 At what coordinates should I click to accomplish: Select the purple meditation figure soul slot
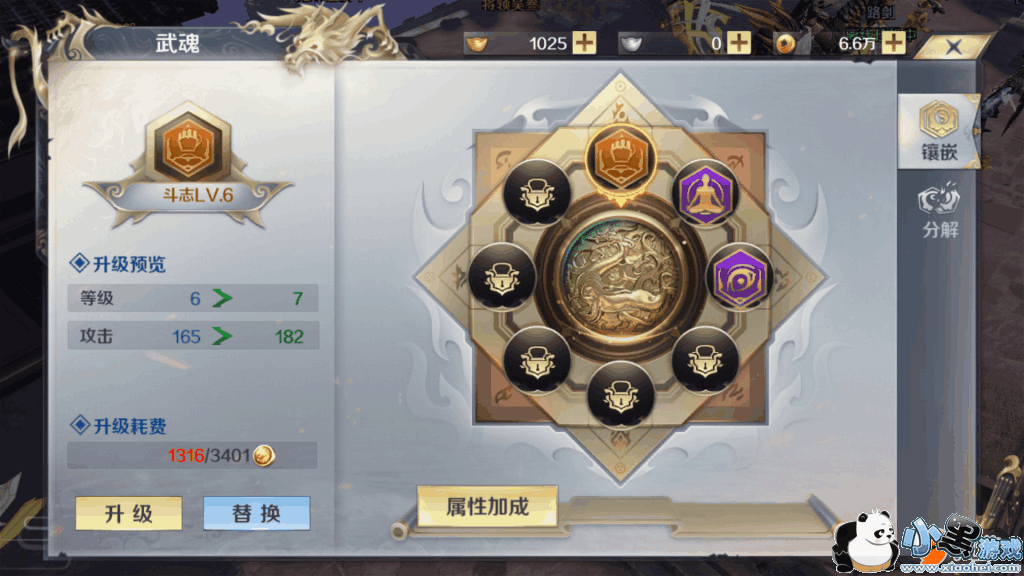tap(705, 193)
